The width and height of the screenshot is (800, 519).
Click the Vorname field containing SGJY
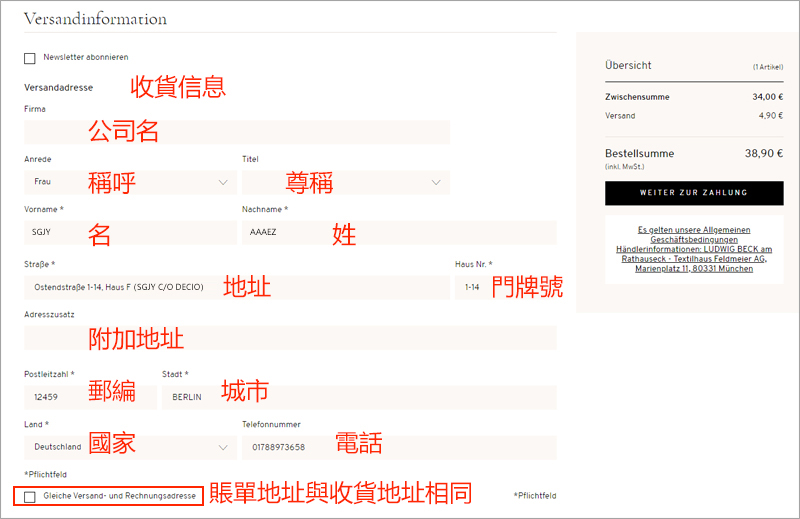pos(130,232)
